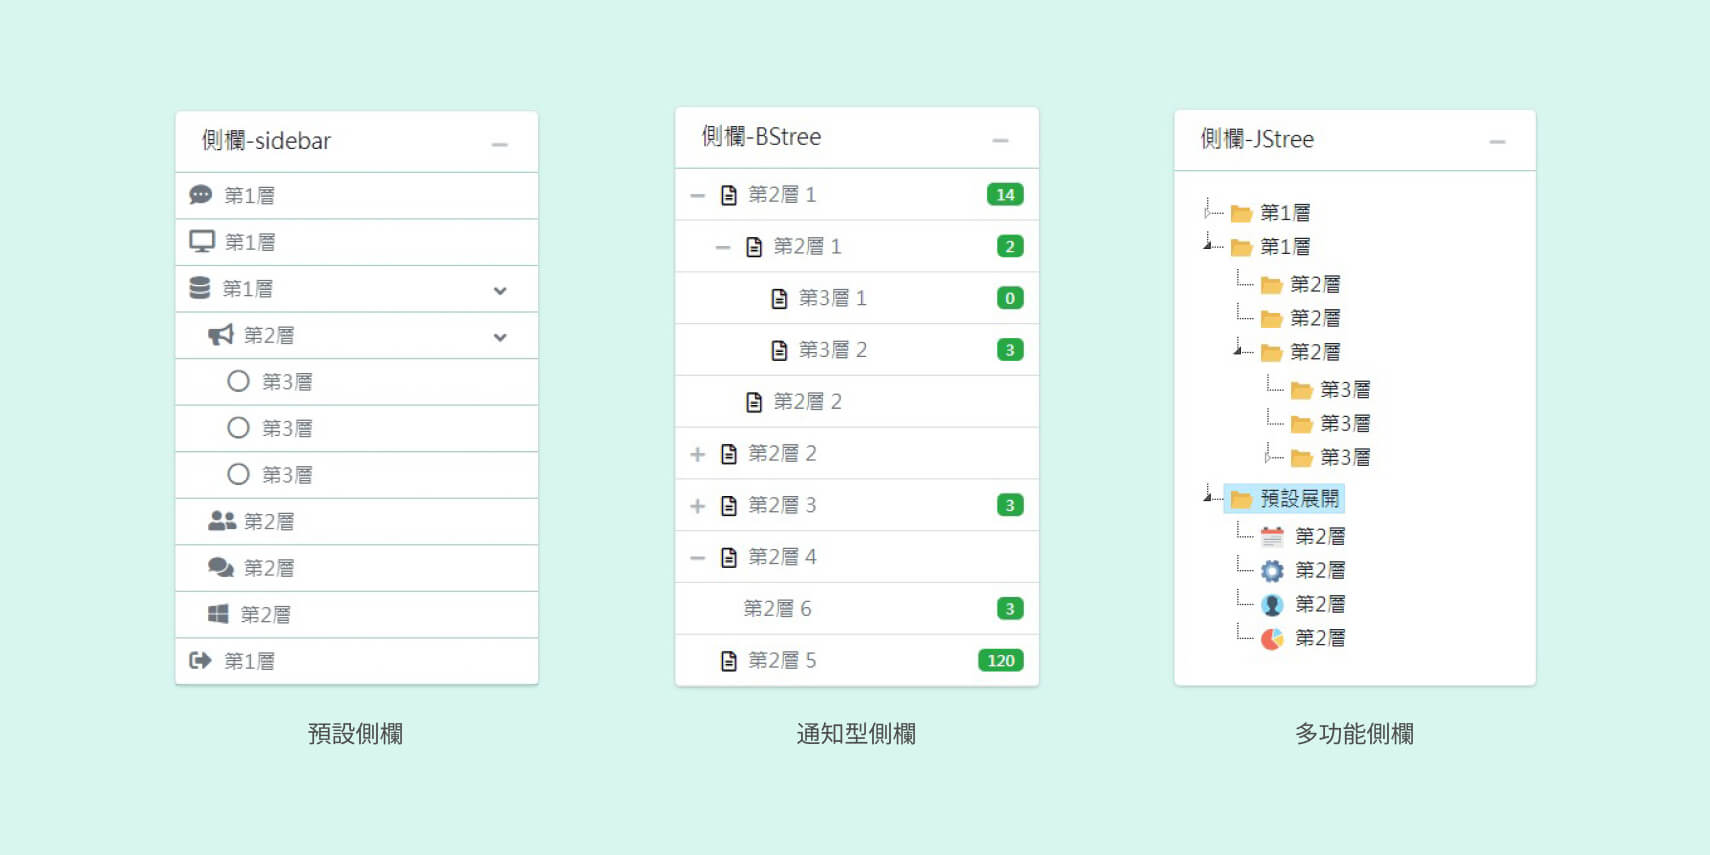Viewport: 1710px width, 855px height.
Task: Click the speech bubble icon in sidebar
Action: 201,195
